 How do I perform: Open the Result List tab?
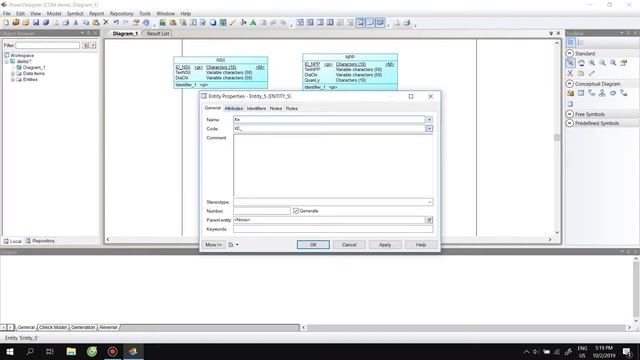(158, 33)
